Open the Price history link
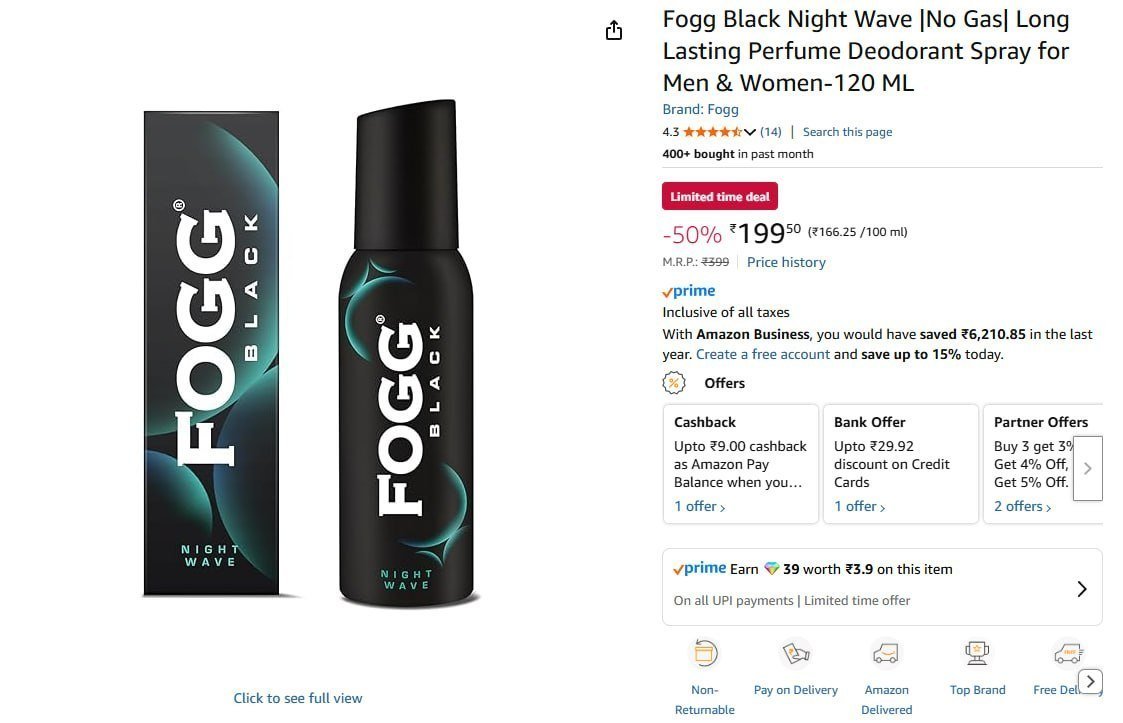This screenshot has width=1123, height=723. pos(786,262)
